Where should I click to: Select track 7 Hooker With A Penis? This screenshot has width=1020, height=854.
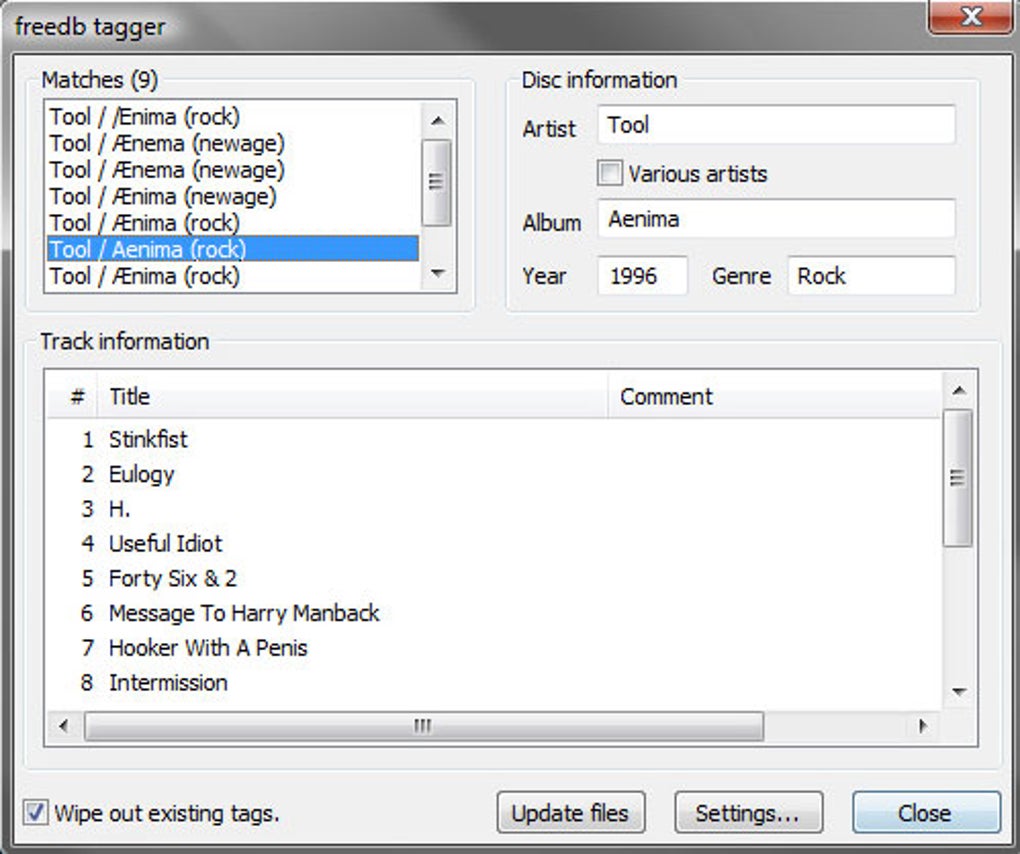(x=494, y=648)
